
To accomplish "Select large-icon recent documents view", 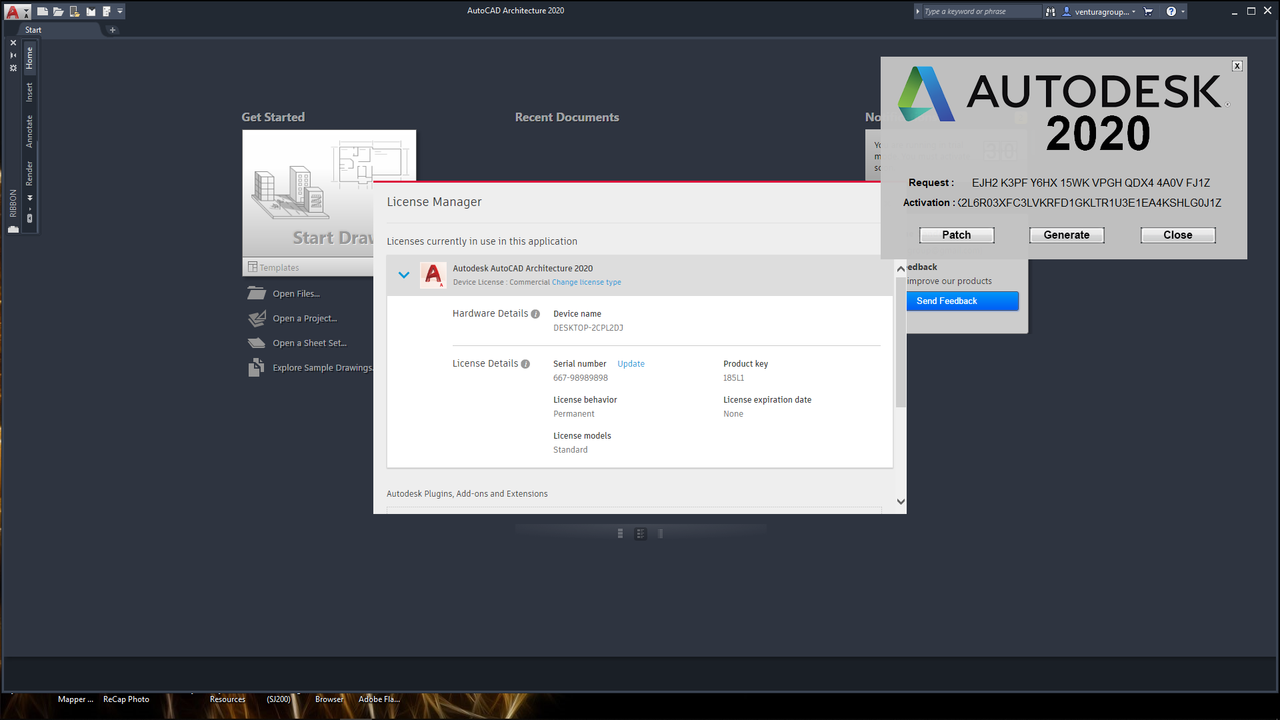I will (621, 533).
